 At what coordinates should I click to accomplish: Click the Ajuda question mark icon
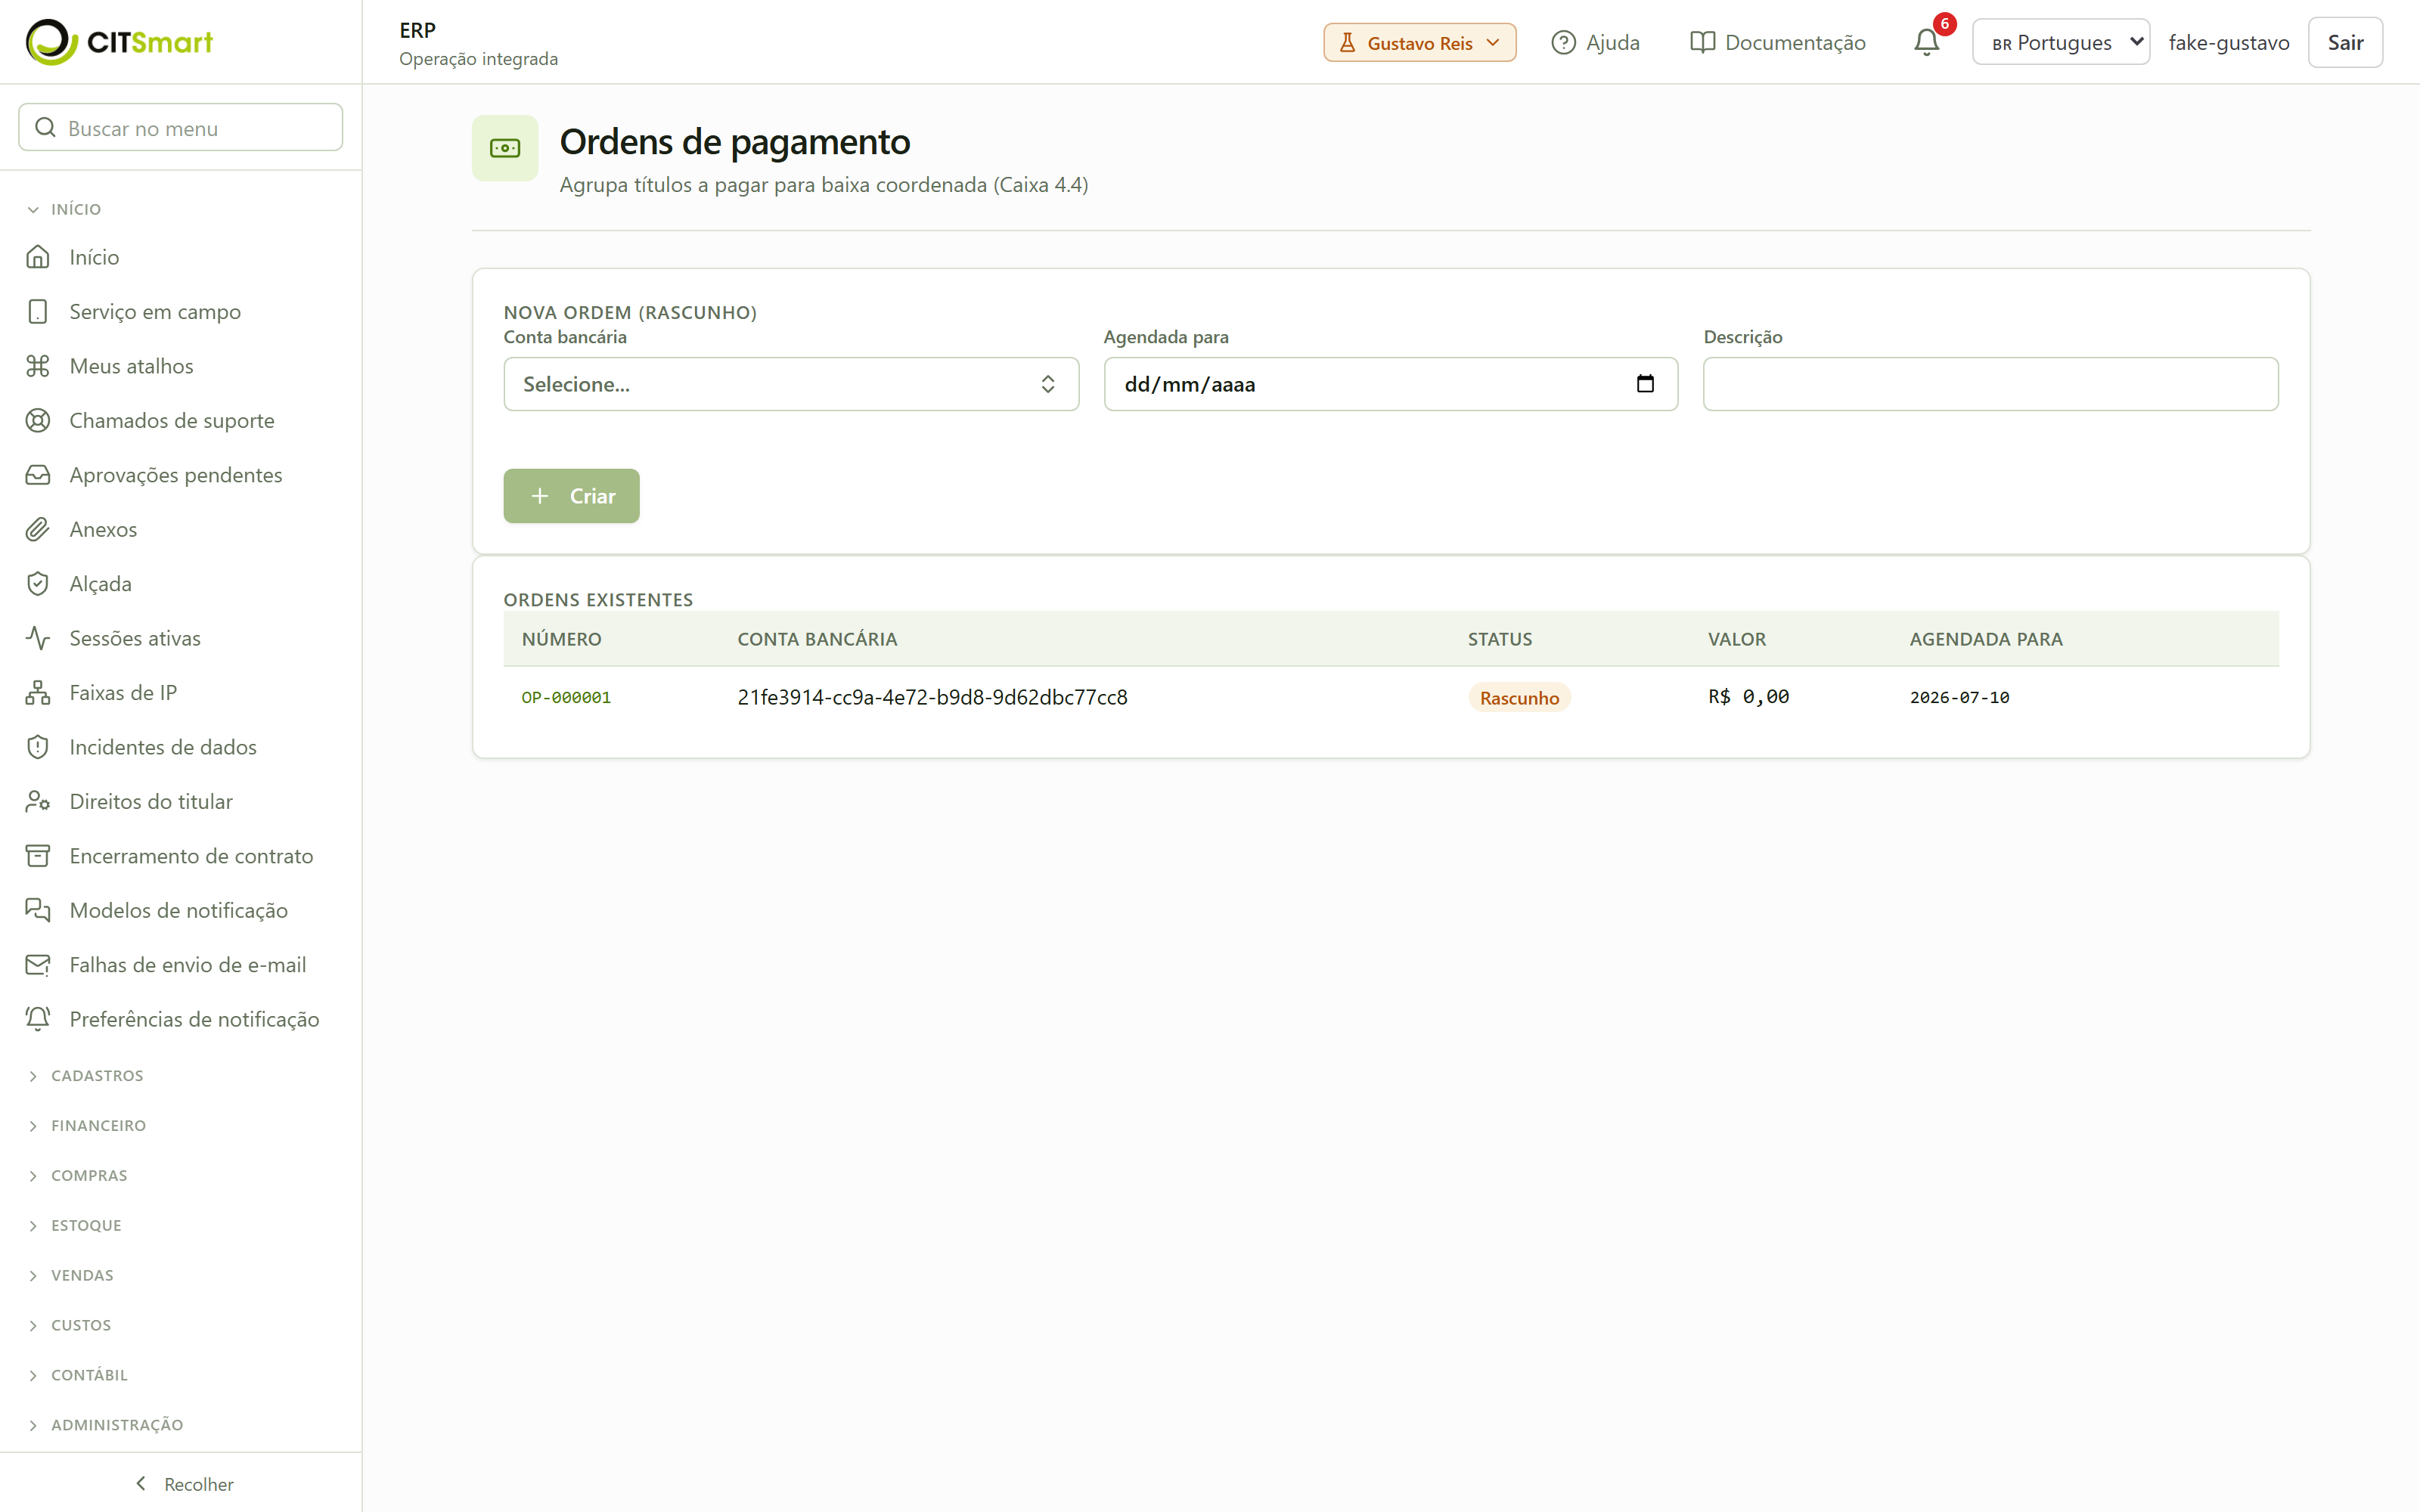1563,43
